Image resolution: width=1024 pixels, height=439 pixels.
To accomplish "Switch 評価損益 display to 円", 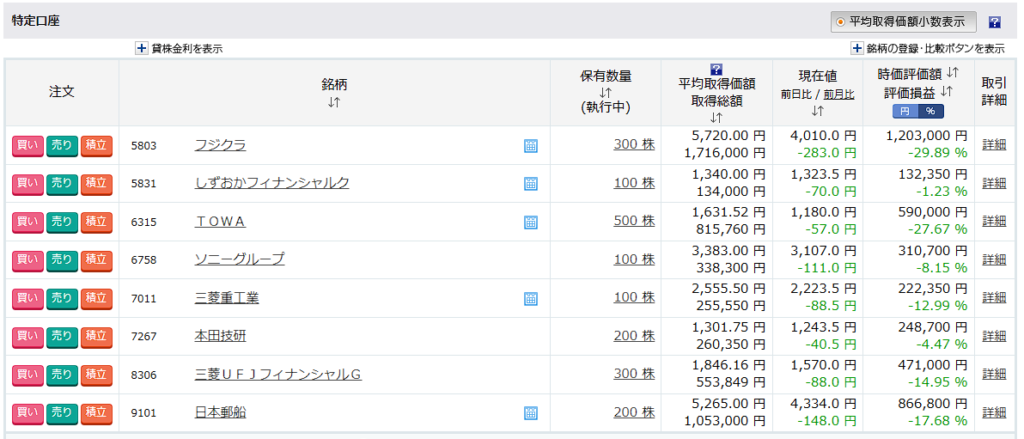I will point(904,111).
